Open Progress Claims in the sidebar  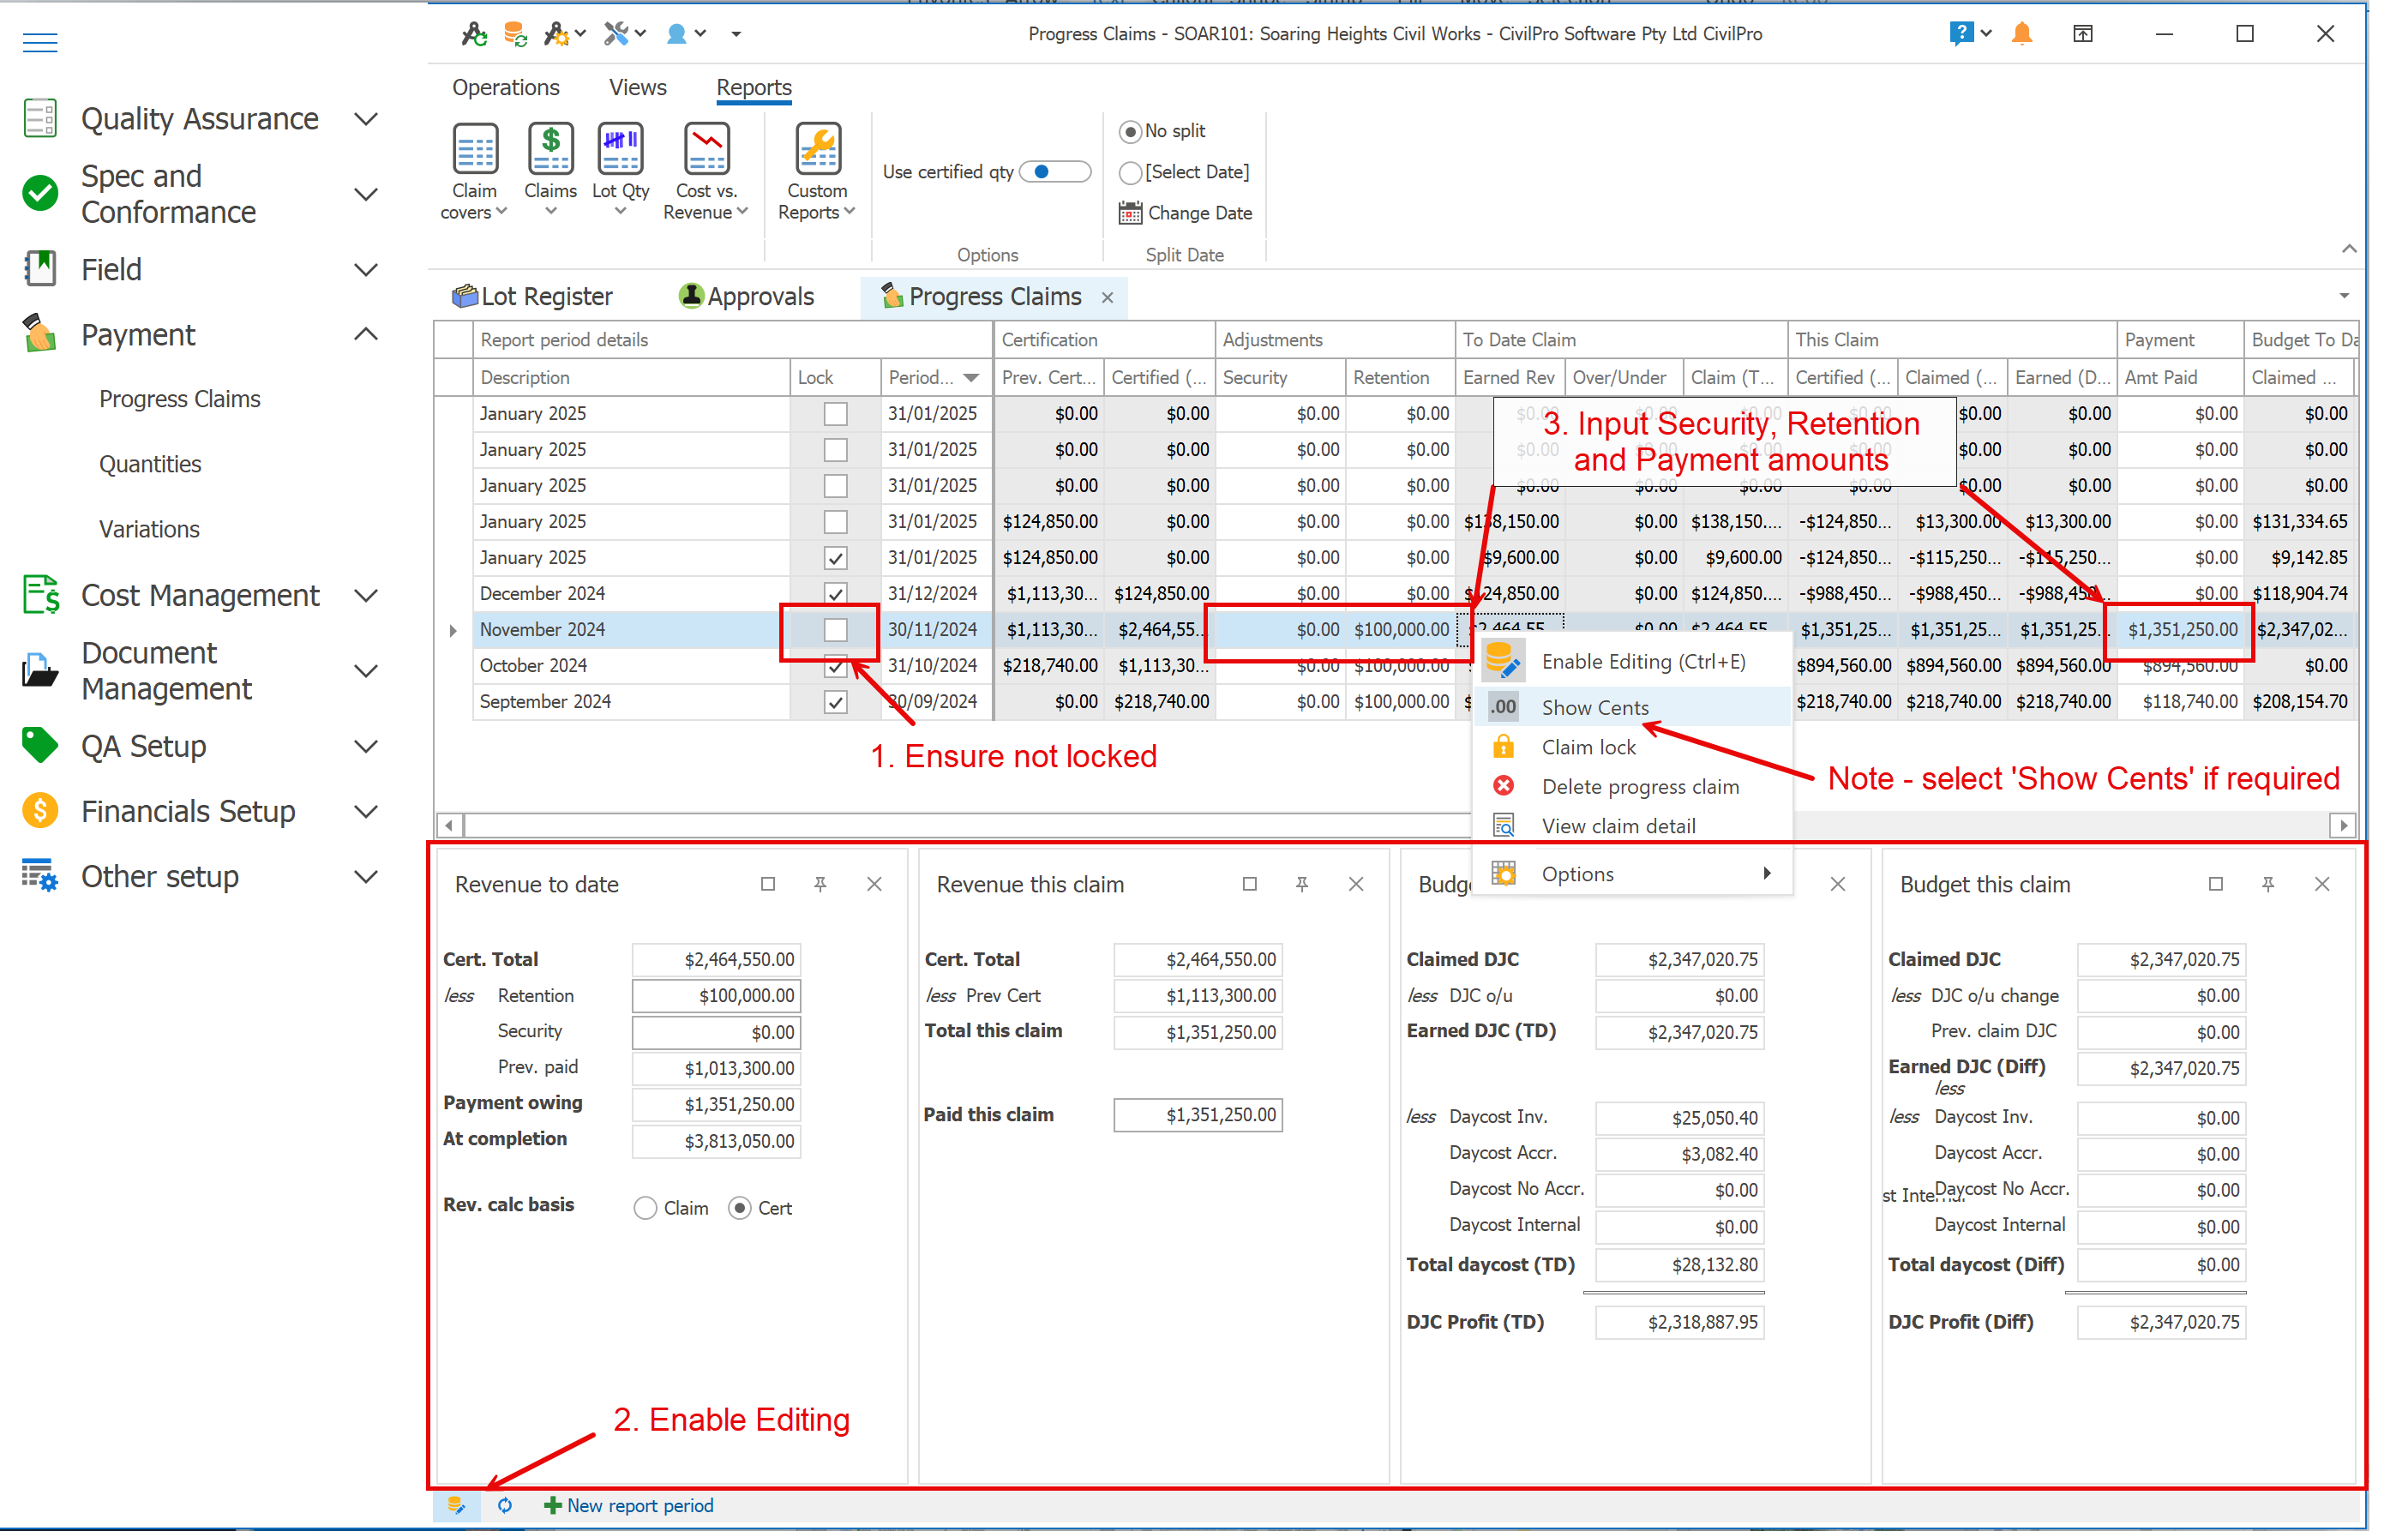coord(180,399)
